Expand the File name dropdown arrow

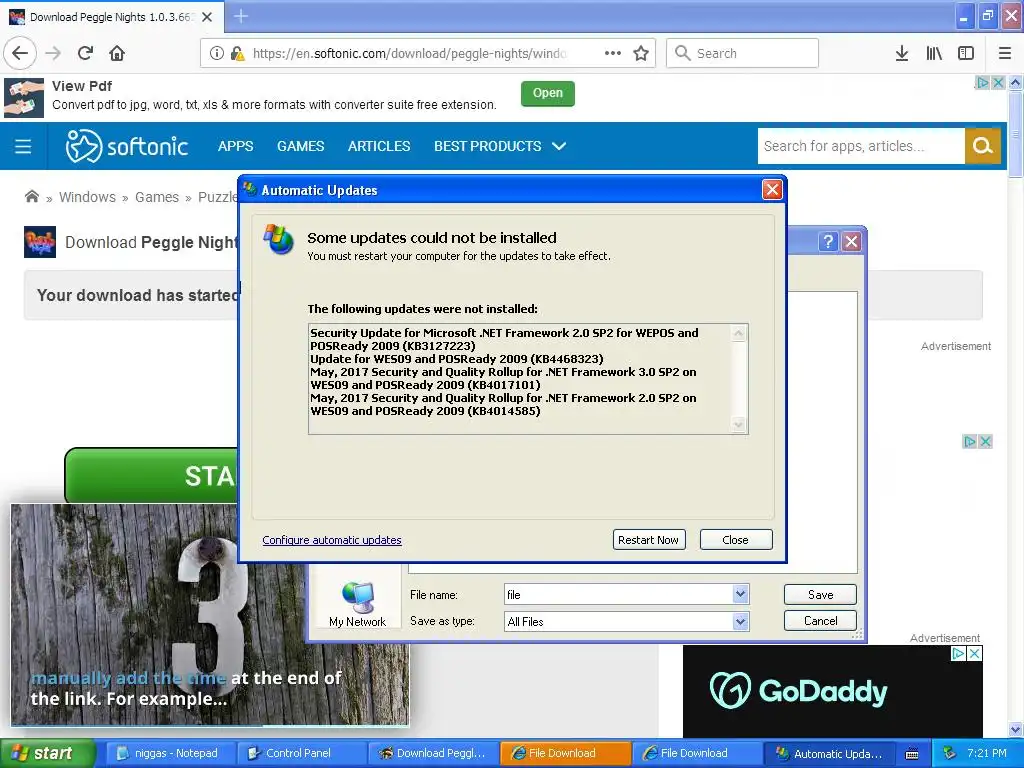pos(740,594)
